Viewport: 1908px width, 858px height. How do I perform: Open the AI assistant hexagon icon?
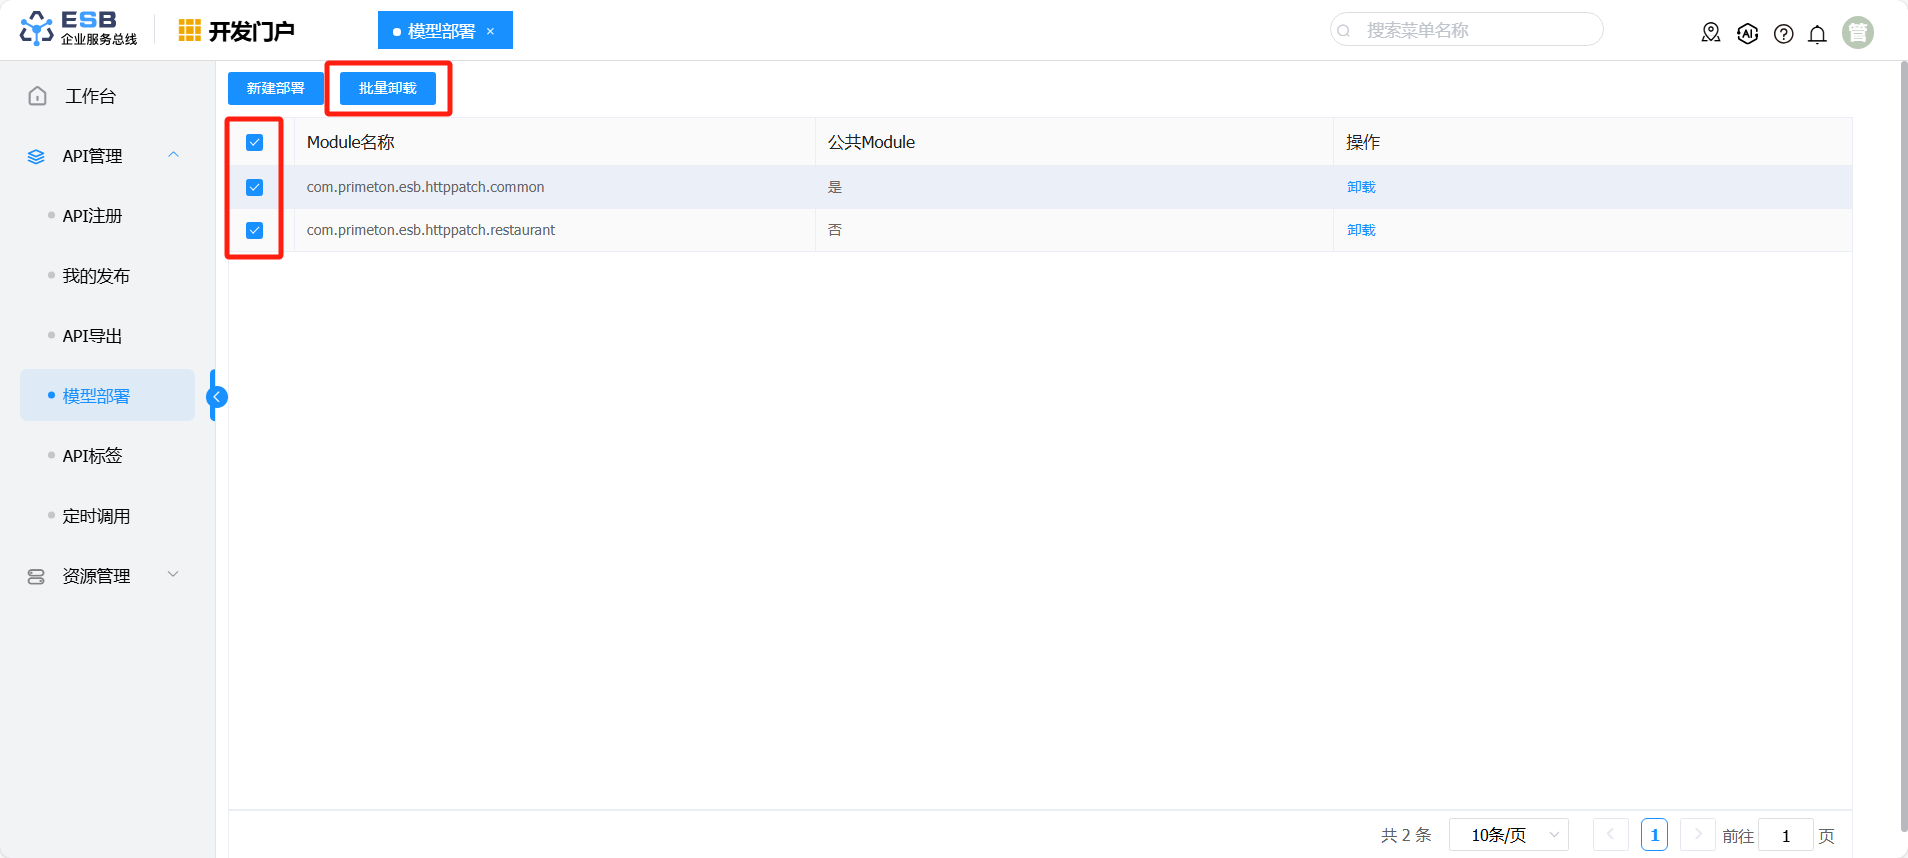(1747, 33)
